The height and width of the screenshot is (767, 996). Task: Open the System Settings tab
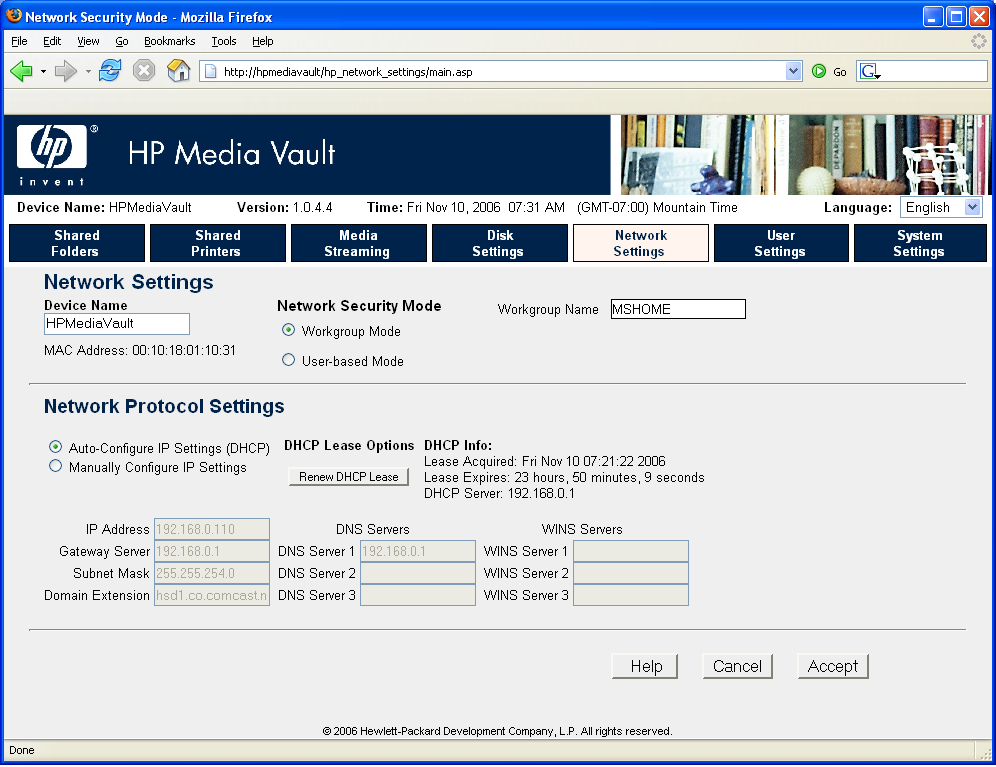(919, 243)
